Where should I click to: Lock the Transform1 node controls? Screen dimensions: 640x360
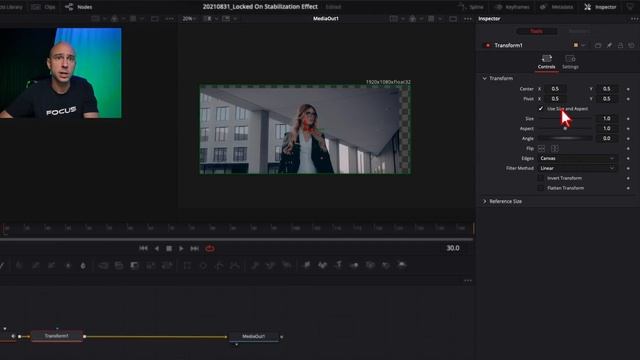(620, 45)
